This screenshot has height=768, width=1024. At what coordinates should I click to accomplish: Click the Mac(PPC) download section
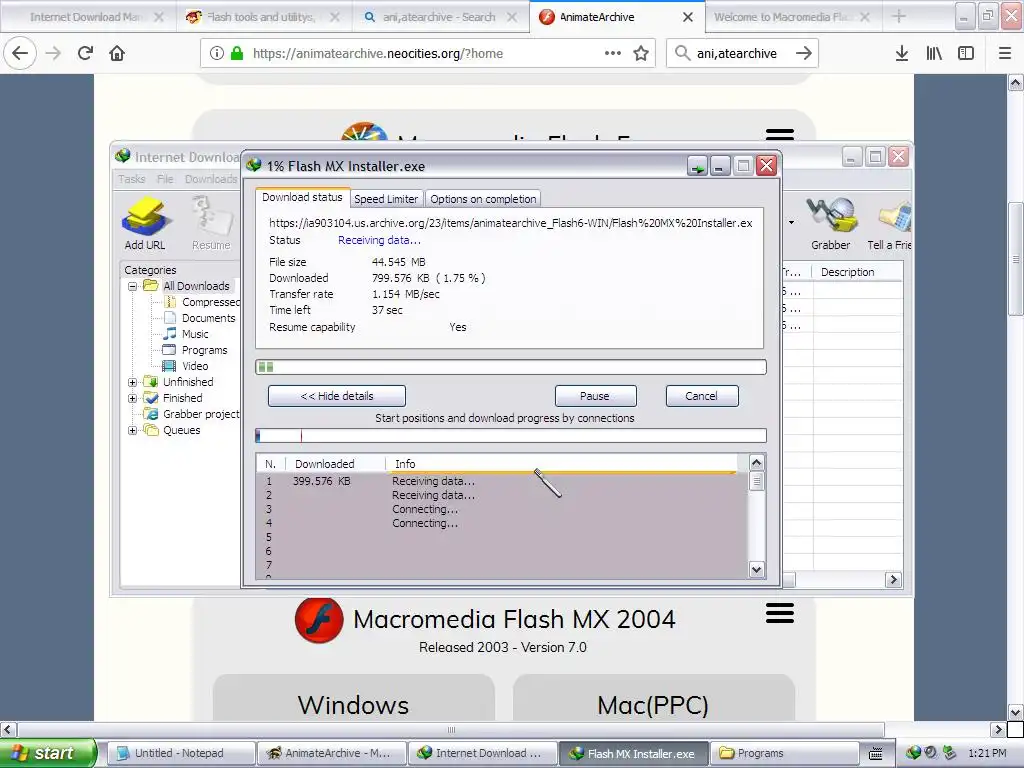coord(653,697)
